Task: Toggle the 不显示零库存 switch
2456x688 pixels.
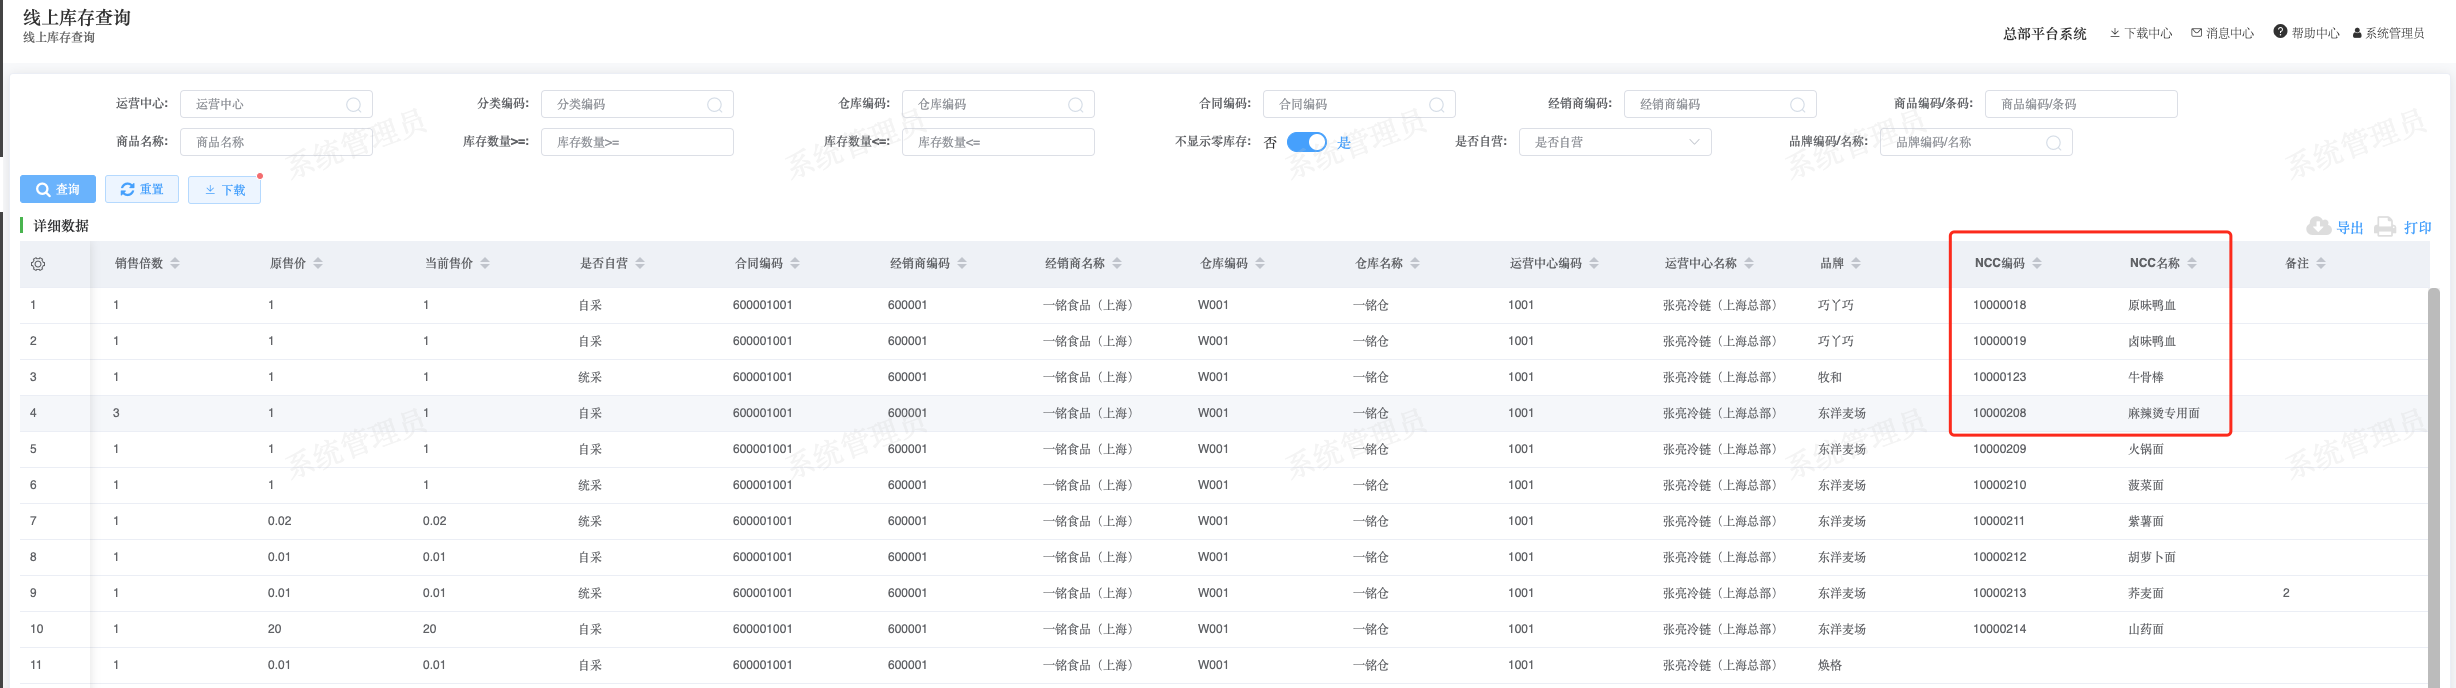Action: 1306,142
